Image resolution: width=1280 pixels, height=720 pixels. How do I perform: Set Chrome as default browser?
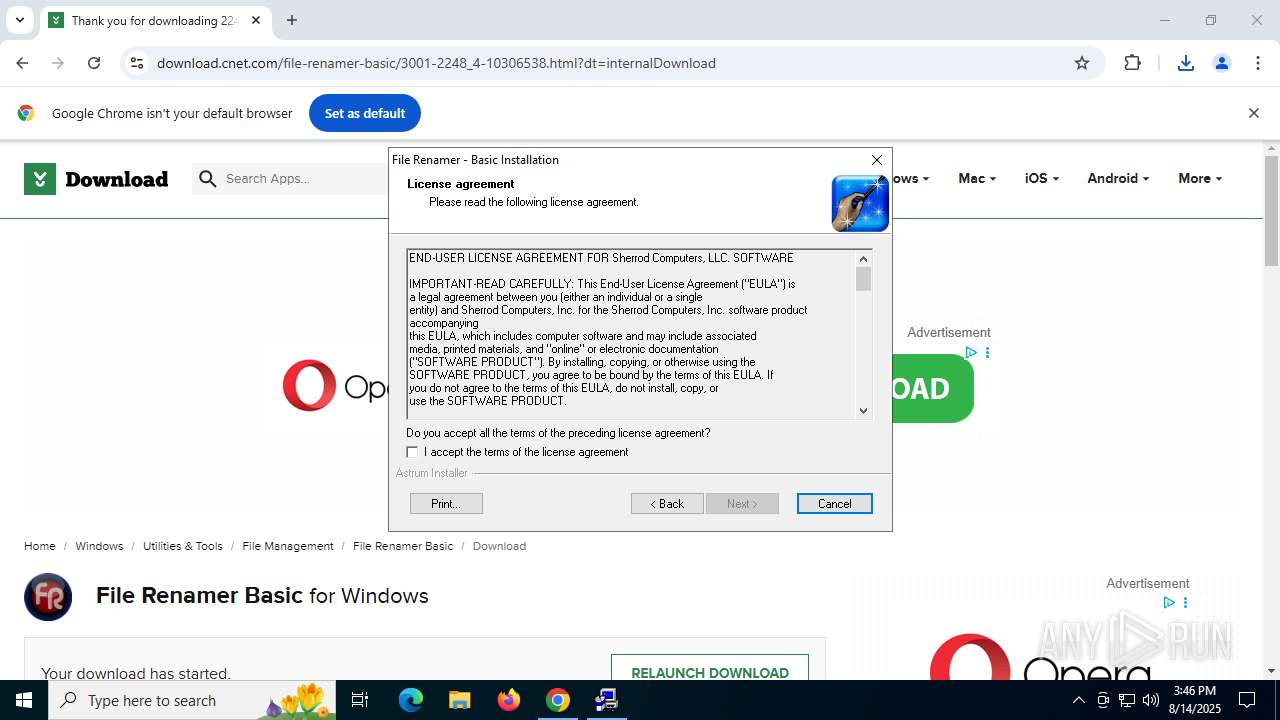coord(365,113)
